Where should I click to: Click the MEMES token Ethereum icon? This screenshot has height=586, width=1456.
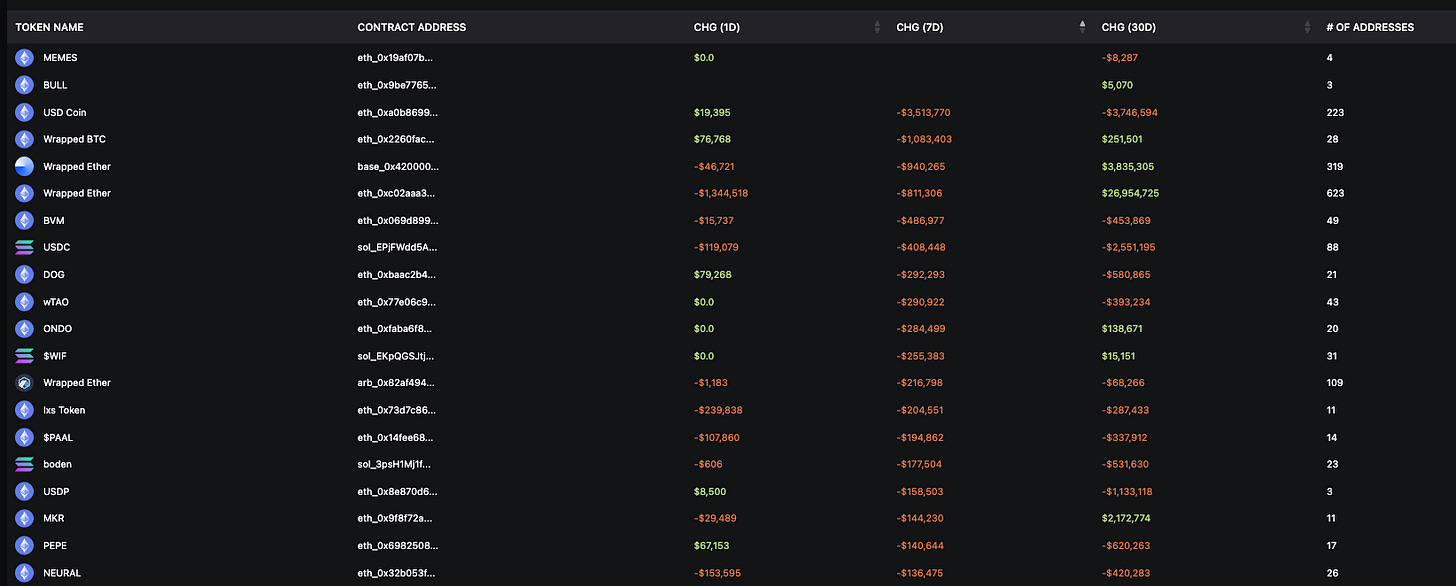[x=24, y=58]
